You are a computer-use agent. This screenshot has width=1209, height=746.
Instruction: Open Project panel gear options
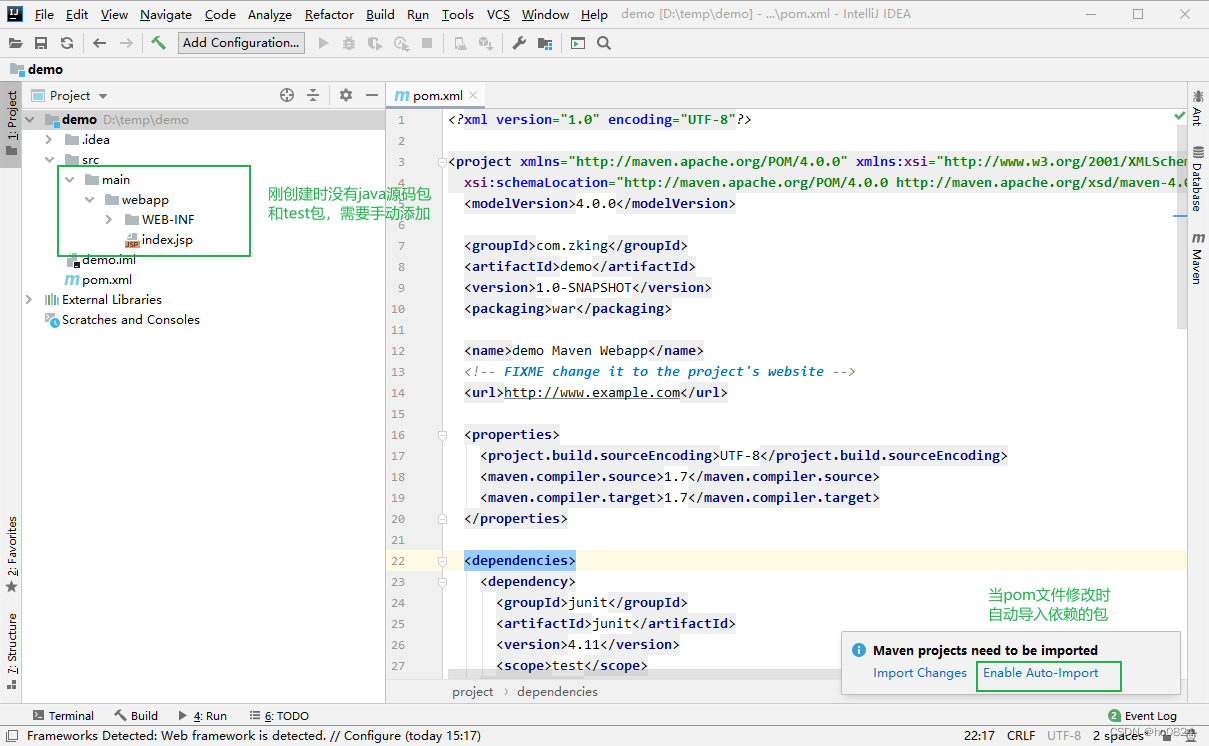pyautogui.click(x=346, y=95)
